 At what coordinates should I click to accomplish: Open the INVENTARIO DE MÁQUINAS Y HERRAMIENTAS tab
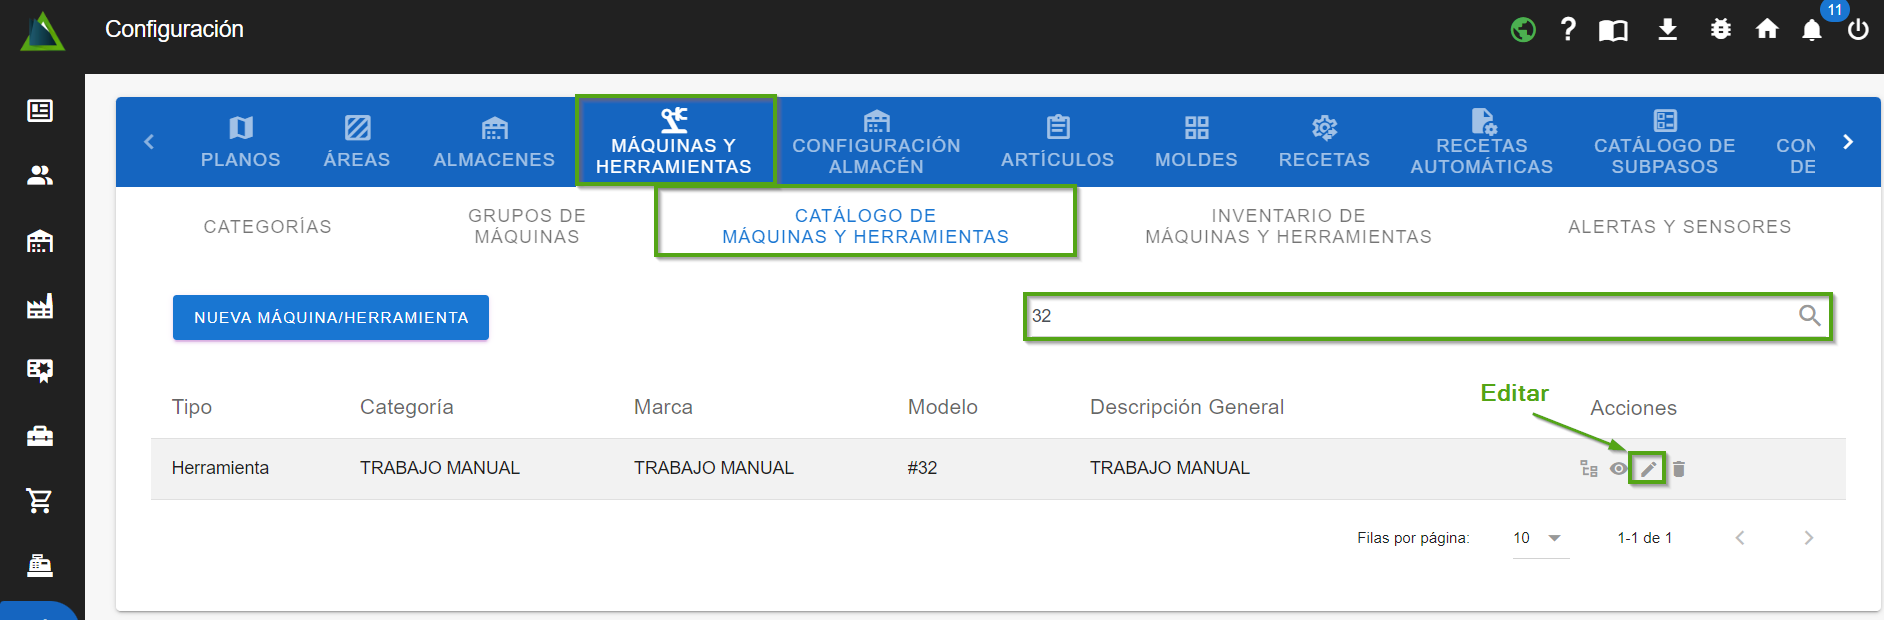[x=1288, y=226]
